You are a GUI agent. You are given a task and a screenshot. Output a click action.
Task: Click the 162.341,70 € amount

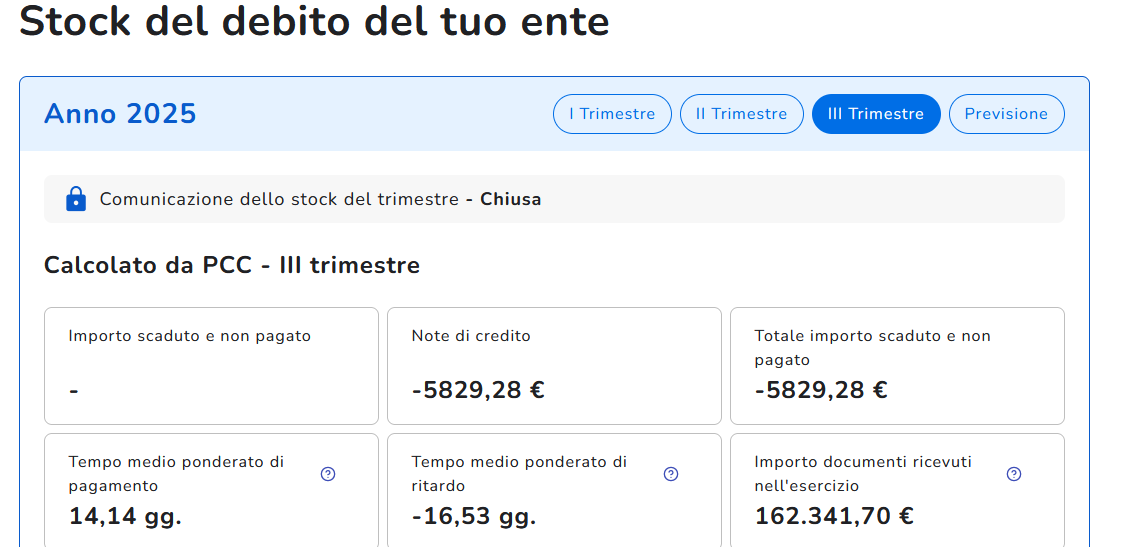click(834, 516)
